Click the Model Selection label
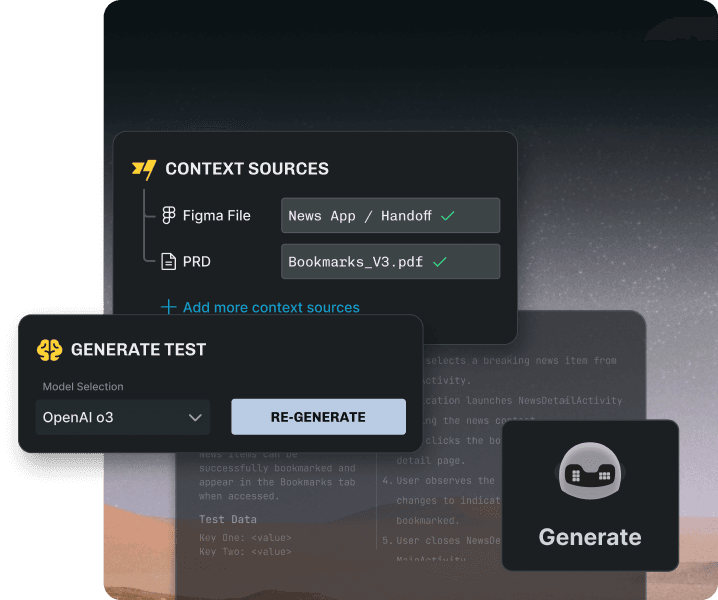Screen dimensions: 718x600 tap(83, 387)
